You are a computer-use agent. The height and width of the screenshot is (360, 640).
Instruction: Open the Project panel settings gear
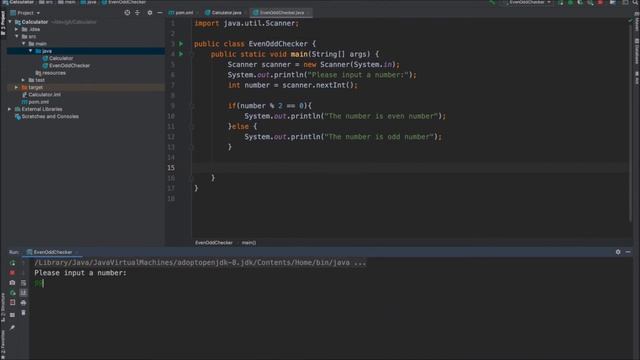coord(150,13)
